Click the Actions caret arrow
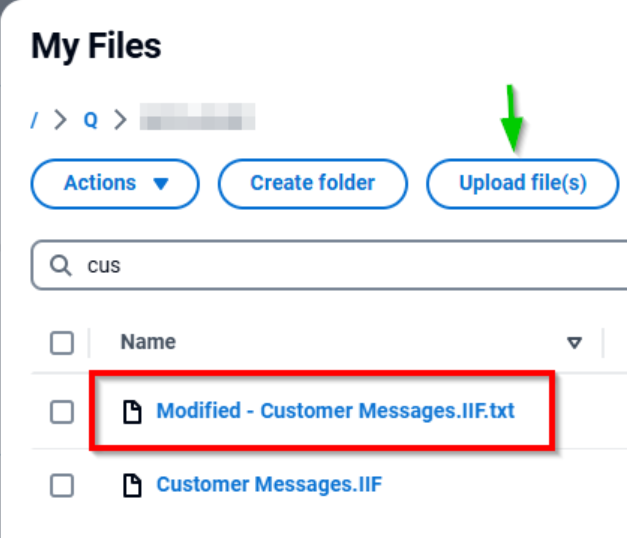The width and height of the screenshot is (627, 538). (x=161, y=184)
